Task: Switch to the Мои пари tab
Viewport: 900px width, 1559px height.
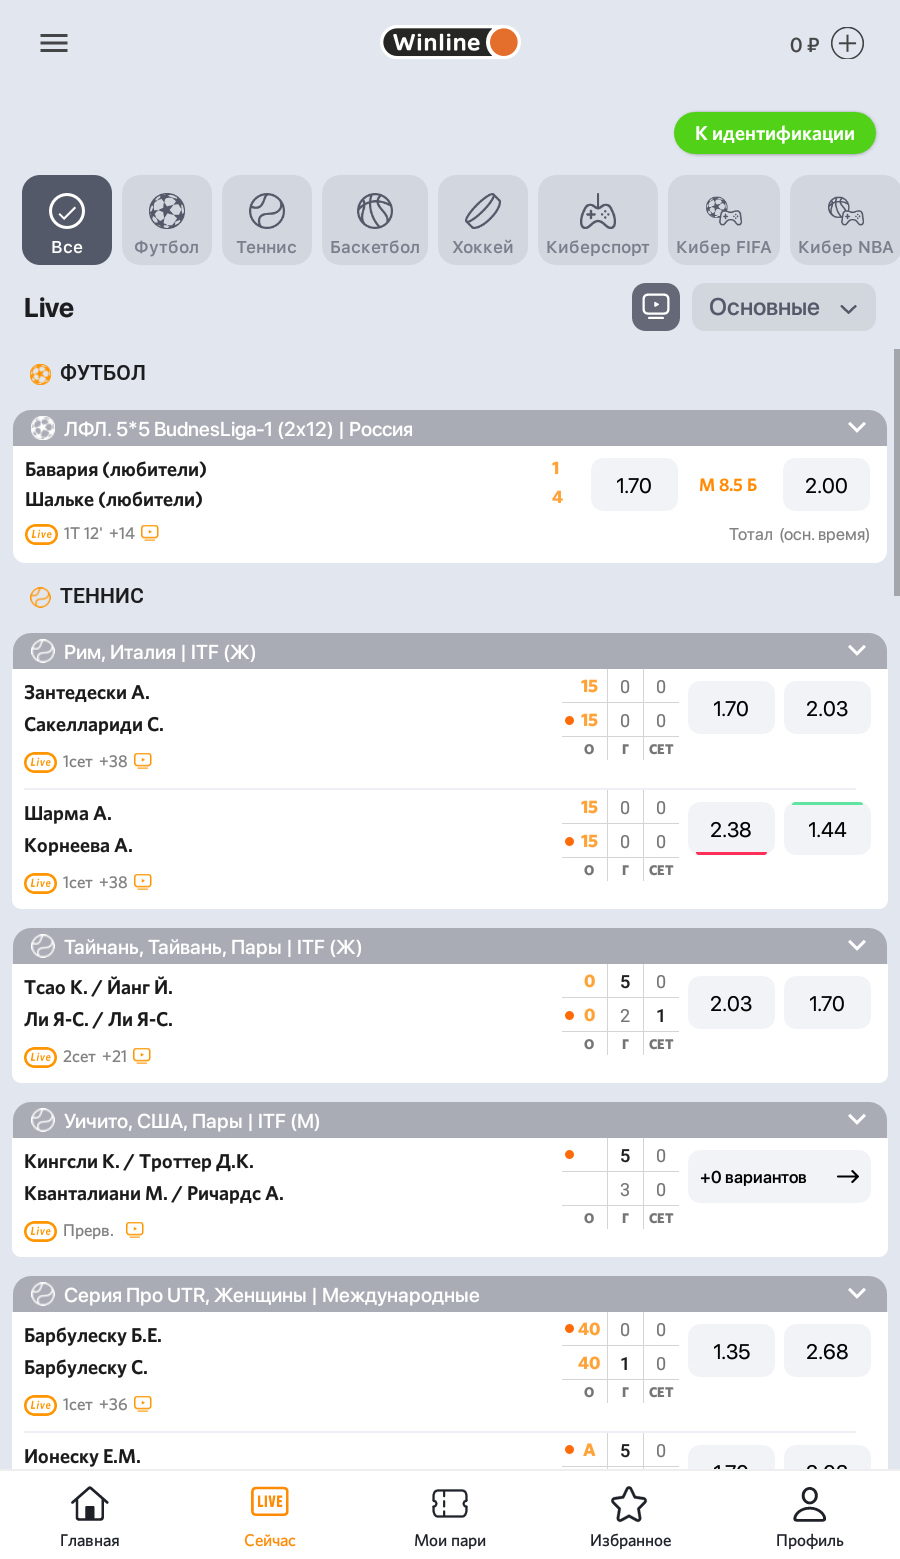Action: pos(450,1515)
